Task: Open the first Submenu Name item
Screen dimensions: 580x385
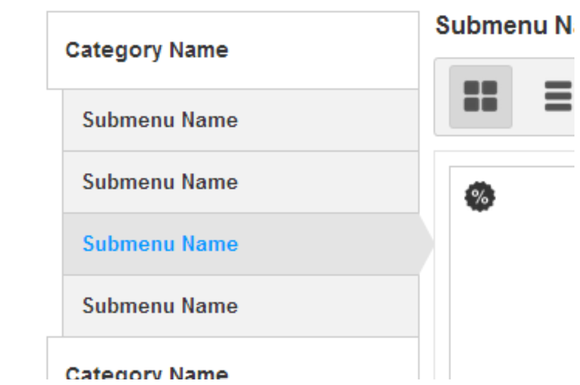Action: tap(241, 120)
